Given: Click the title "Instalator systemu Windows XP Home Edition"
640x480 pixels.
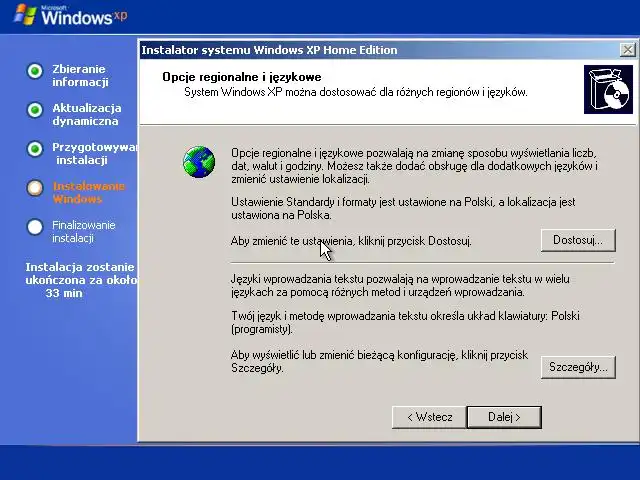Looking at the screenshot, I should [x=269, y=50].
